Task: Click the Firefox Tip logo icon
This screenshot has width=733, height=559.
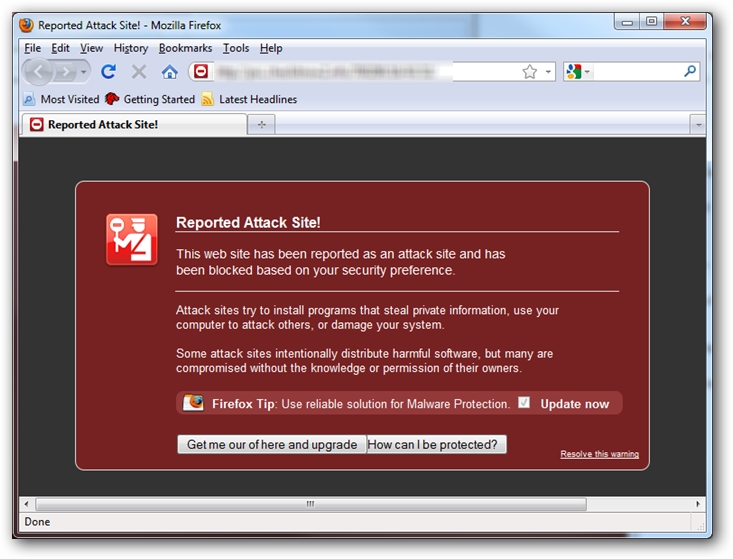Action: [194, 403]
